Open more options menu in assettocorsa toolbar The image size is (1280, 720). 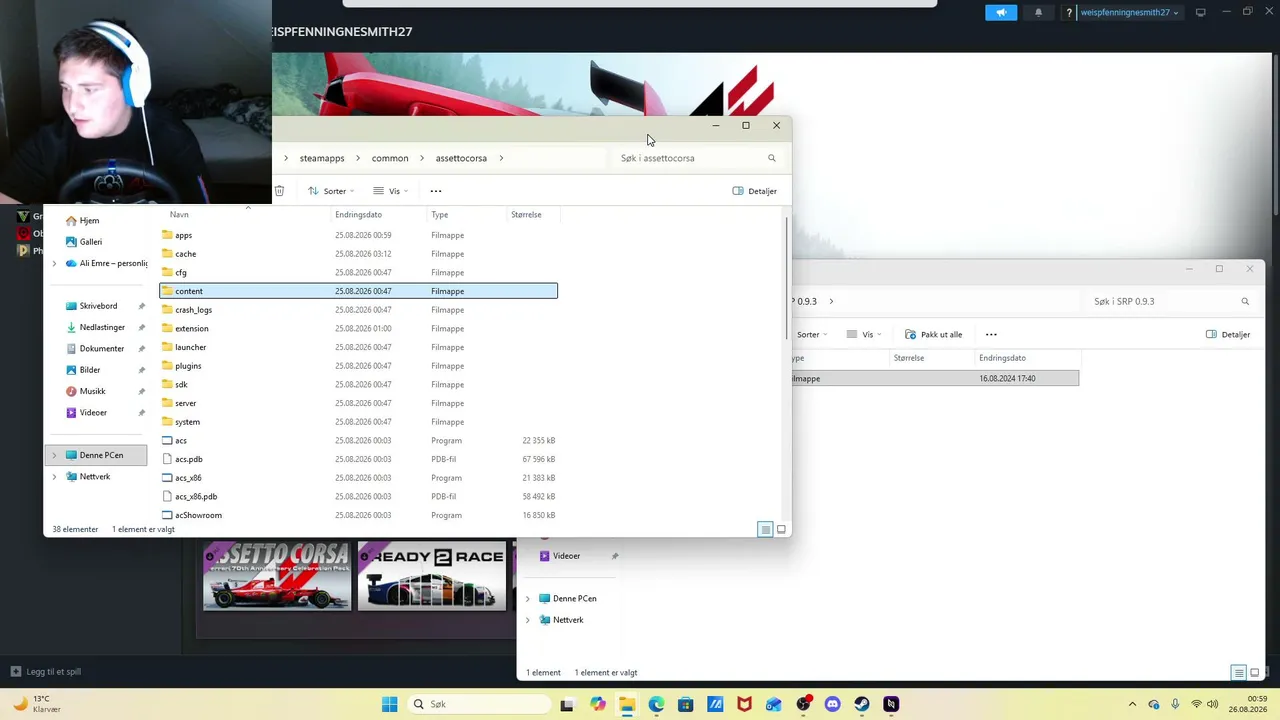(x=435, y=191)
